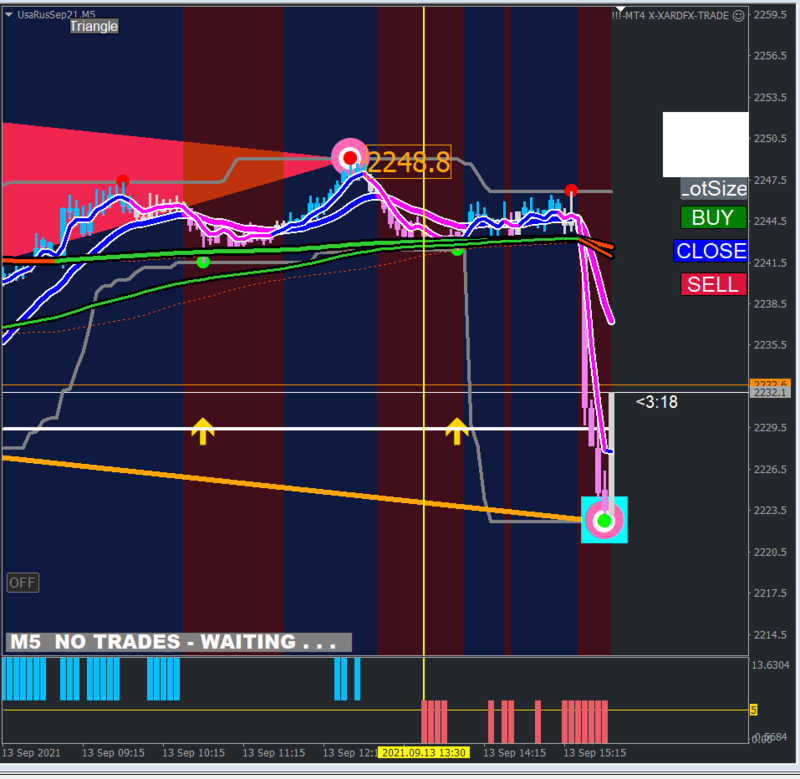Click the blue CLOSE trade button
This screenshot has height=779, width=800.
pos(710,251)
